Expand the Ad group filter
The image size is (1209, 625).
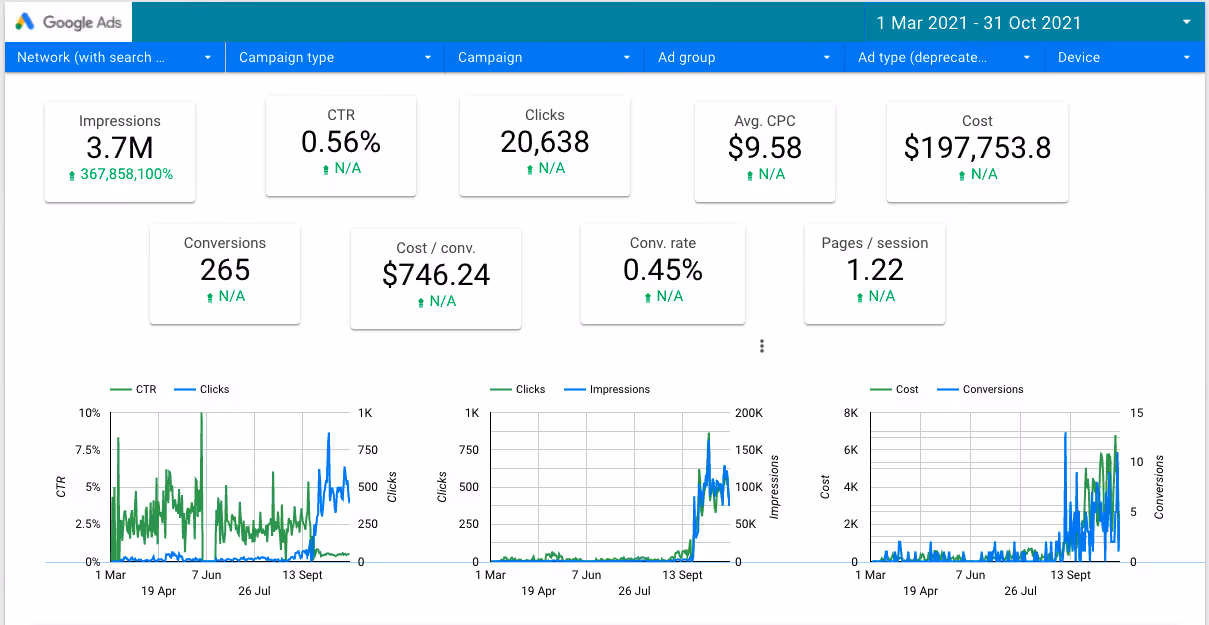coord(745,57)
